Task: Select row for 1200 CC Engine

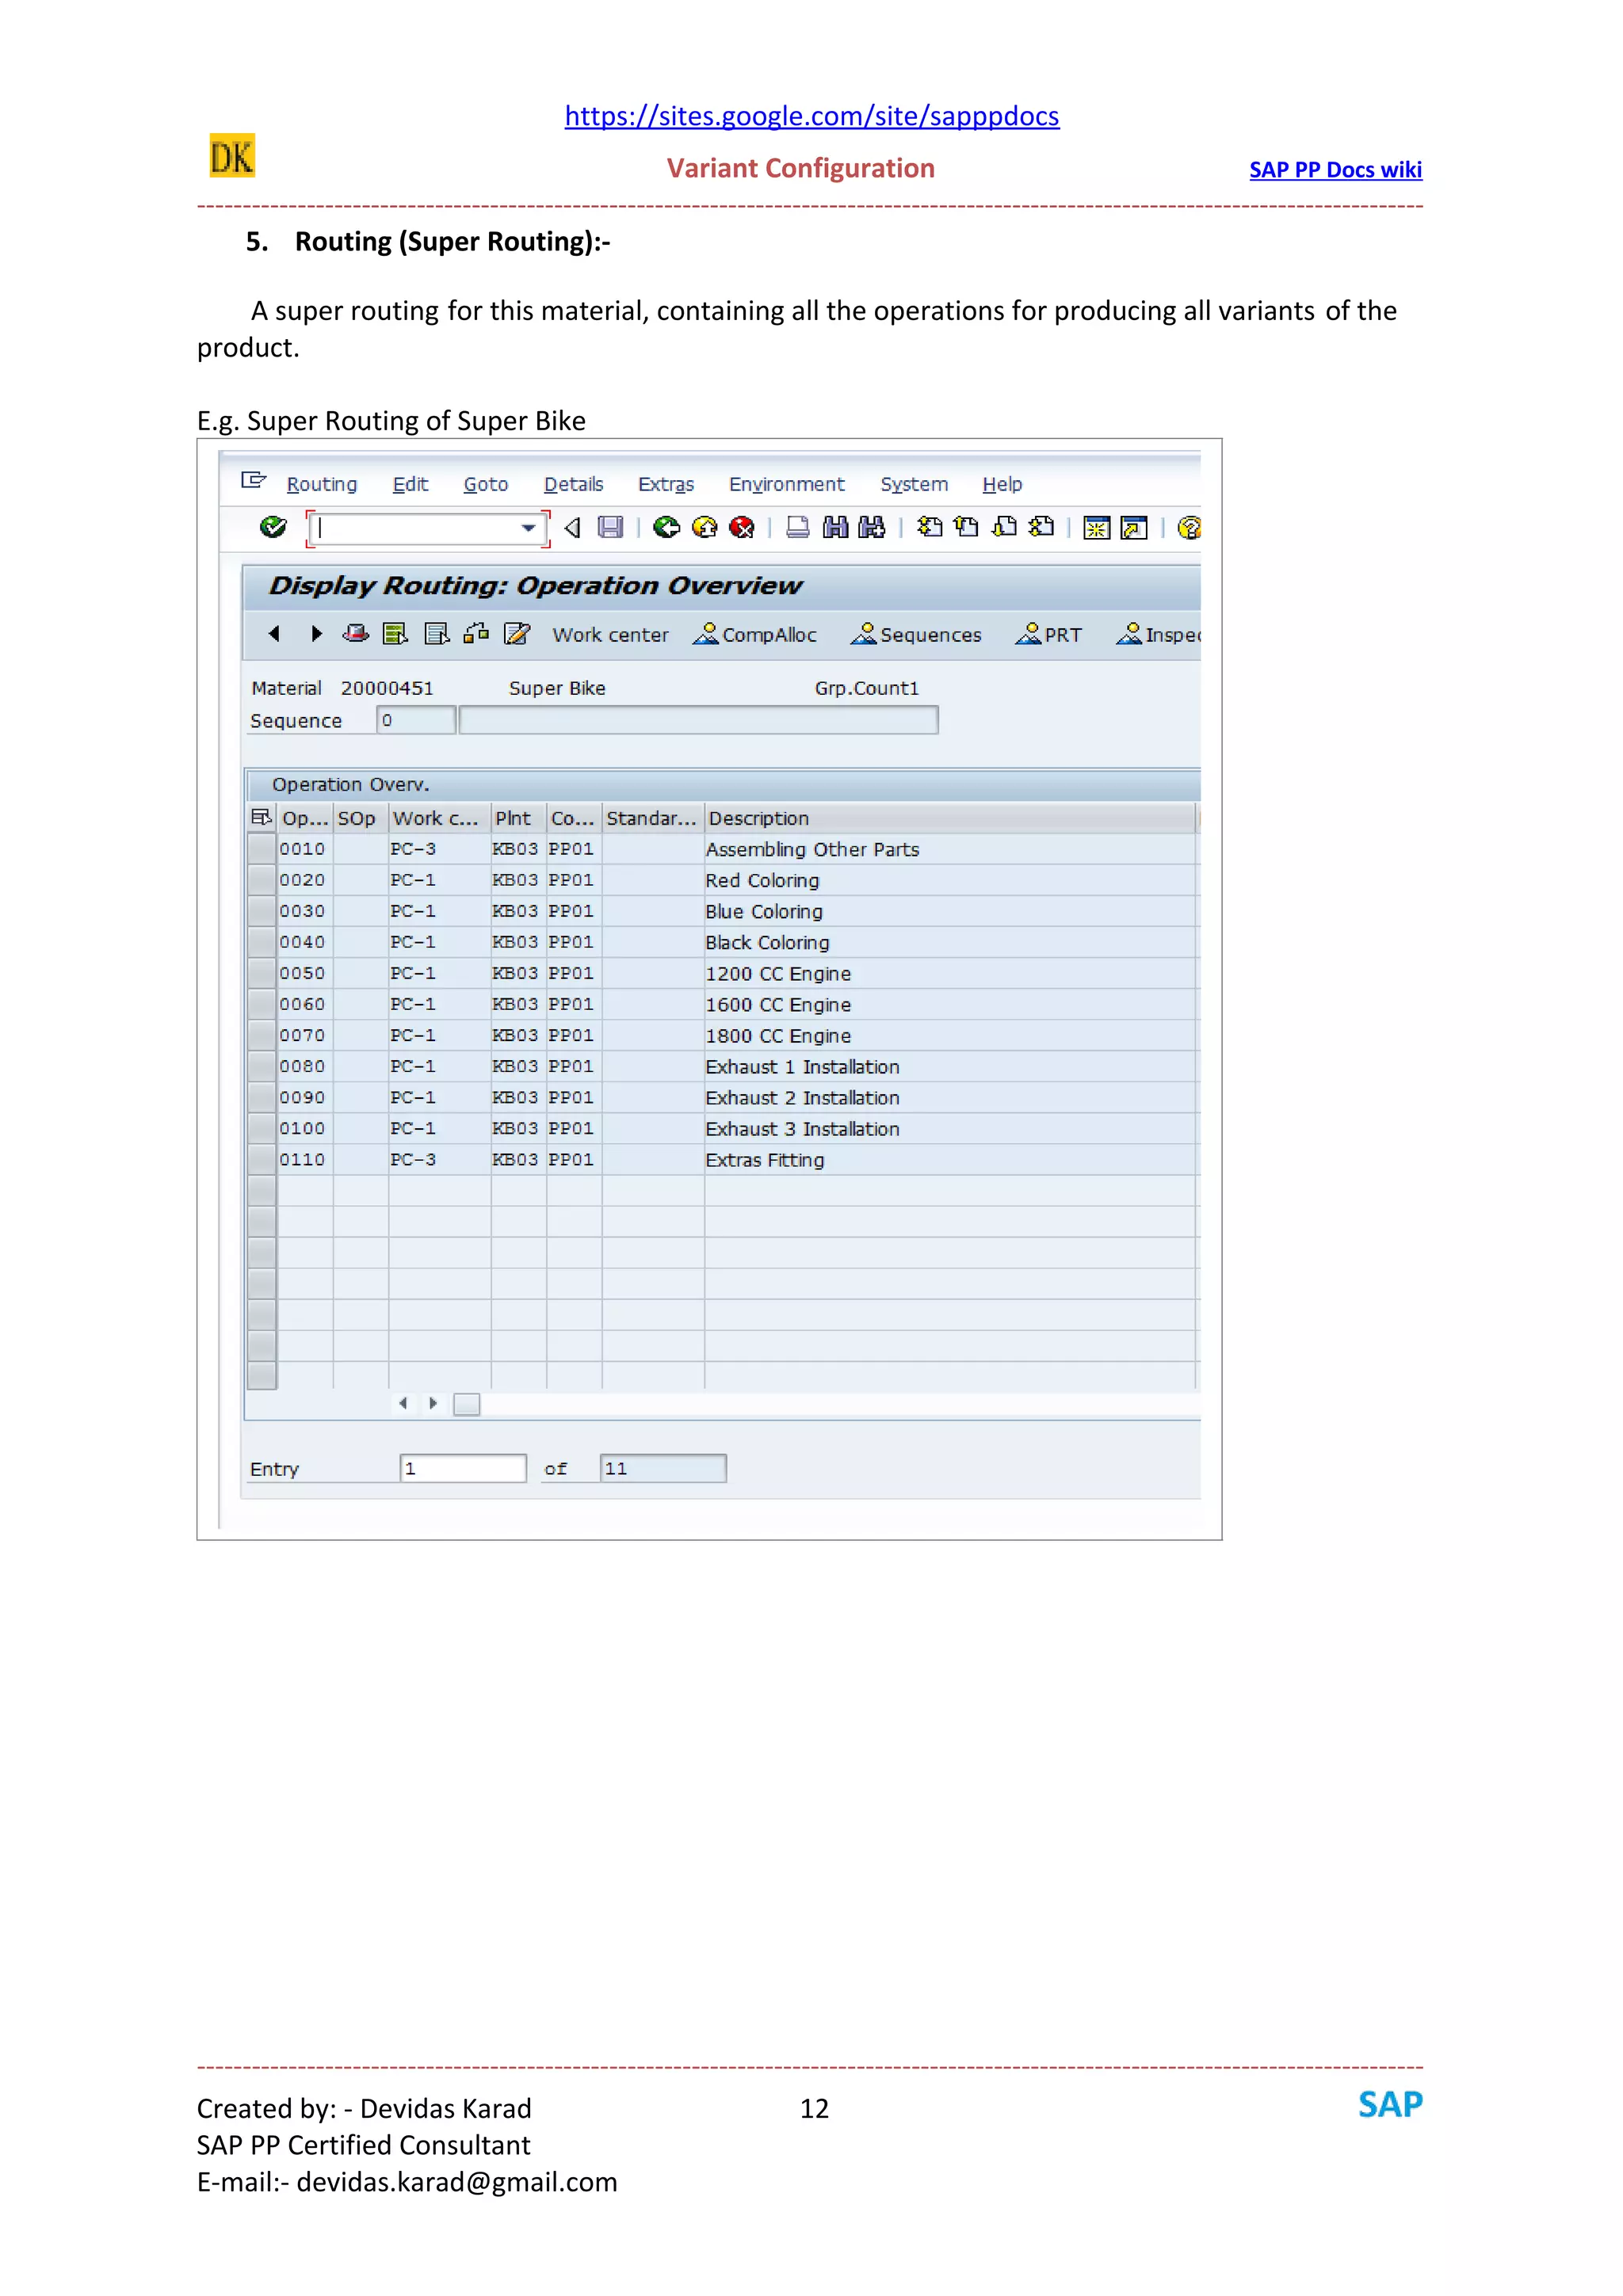Action: (262, 973)
